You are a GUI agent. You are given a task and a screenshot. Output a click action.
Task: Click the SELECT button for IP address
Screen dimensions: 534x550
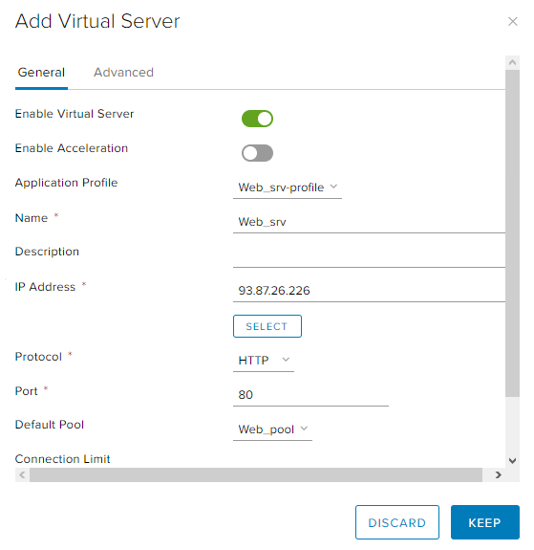pos(267,326)
